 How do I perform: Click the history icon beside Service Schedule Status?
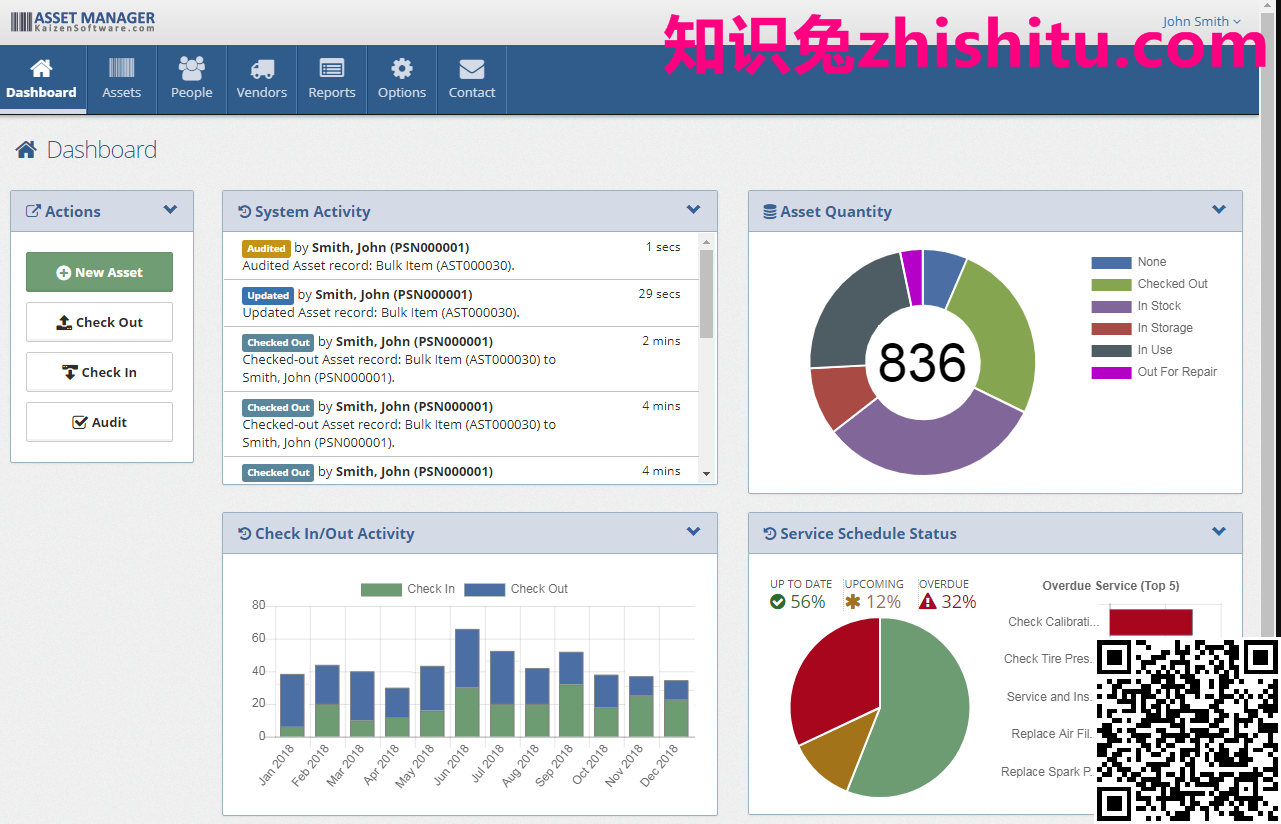769,533
